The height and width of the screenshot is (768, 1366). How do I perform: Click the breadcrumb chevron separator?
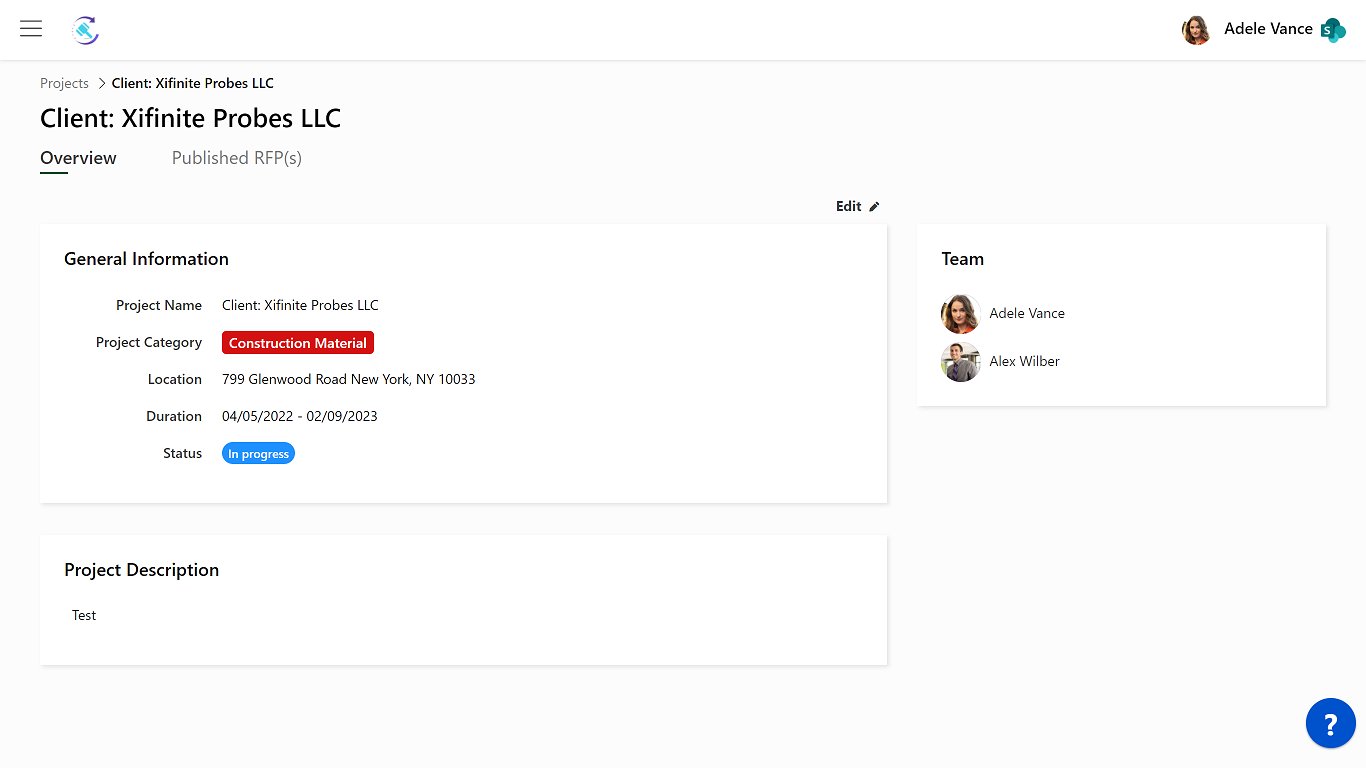(101, 83)
